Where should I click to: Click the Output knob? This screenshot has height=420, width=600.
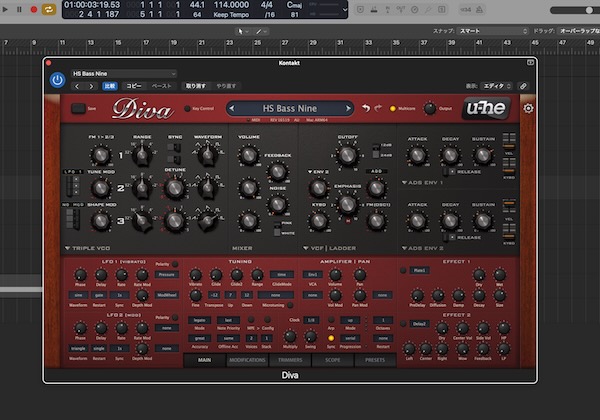coord(430,109)
